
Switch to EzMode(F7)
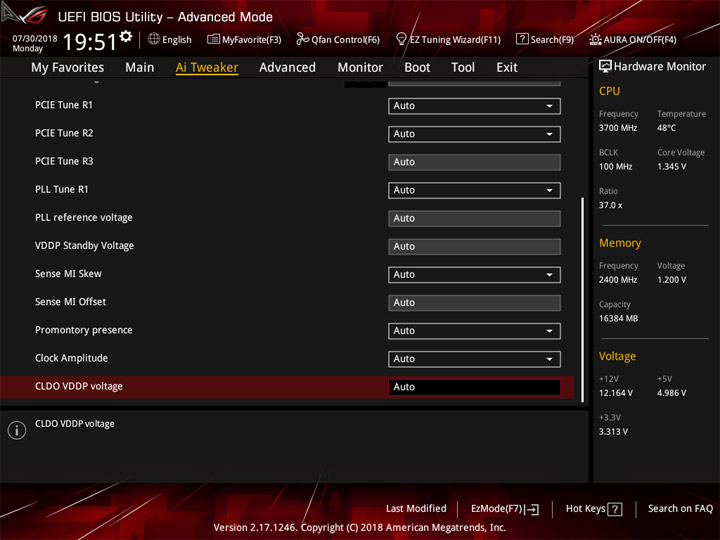(x=505, y=509)
